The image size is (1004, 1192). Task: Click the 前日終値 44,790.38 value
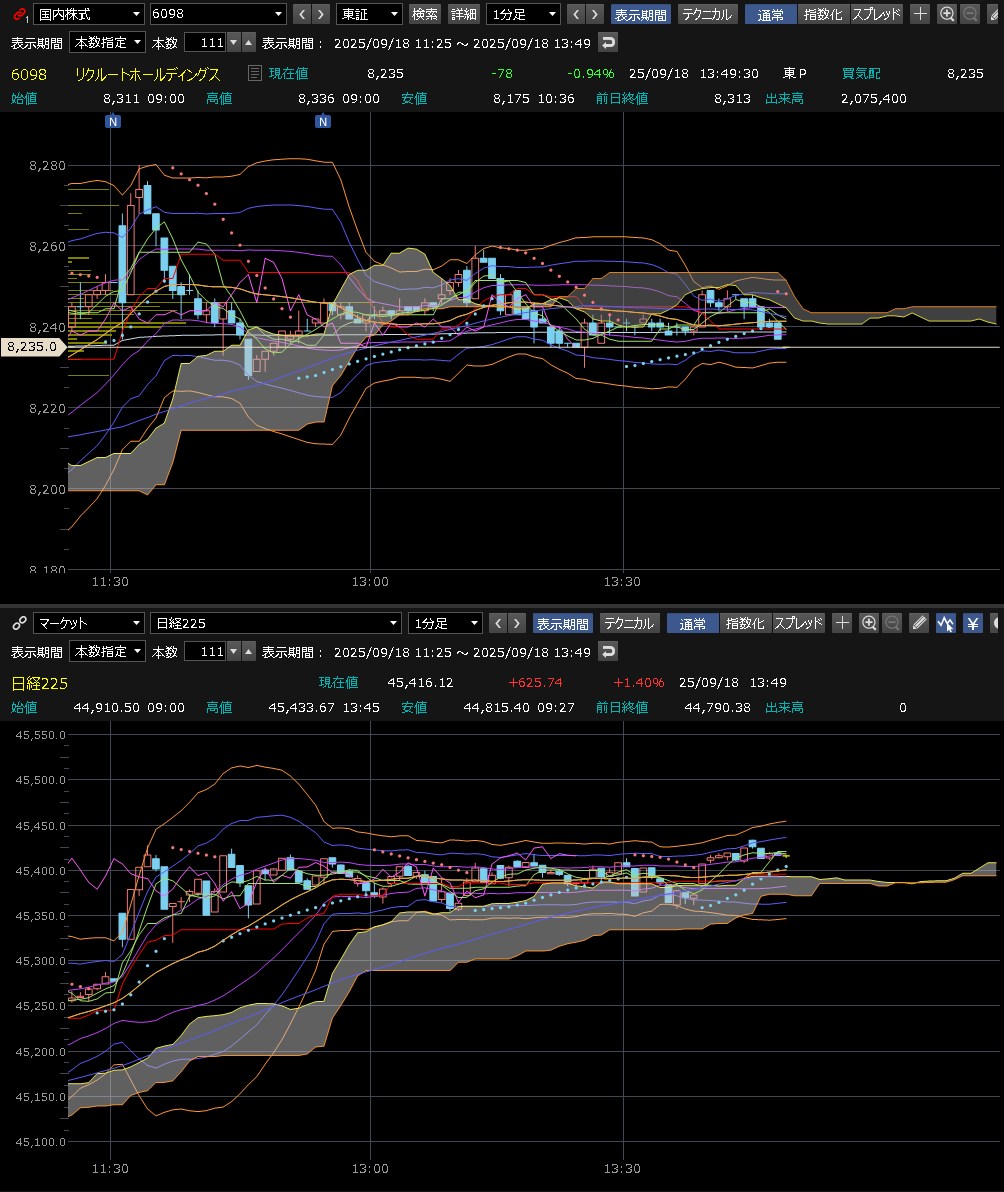click(717, 707)
